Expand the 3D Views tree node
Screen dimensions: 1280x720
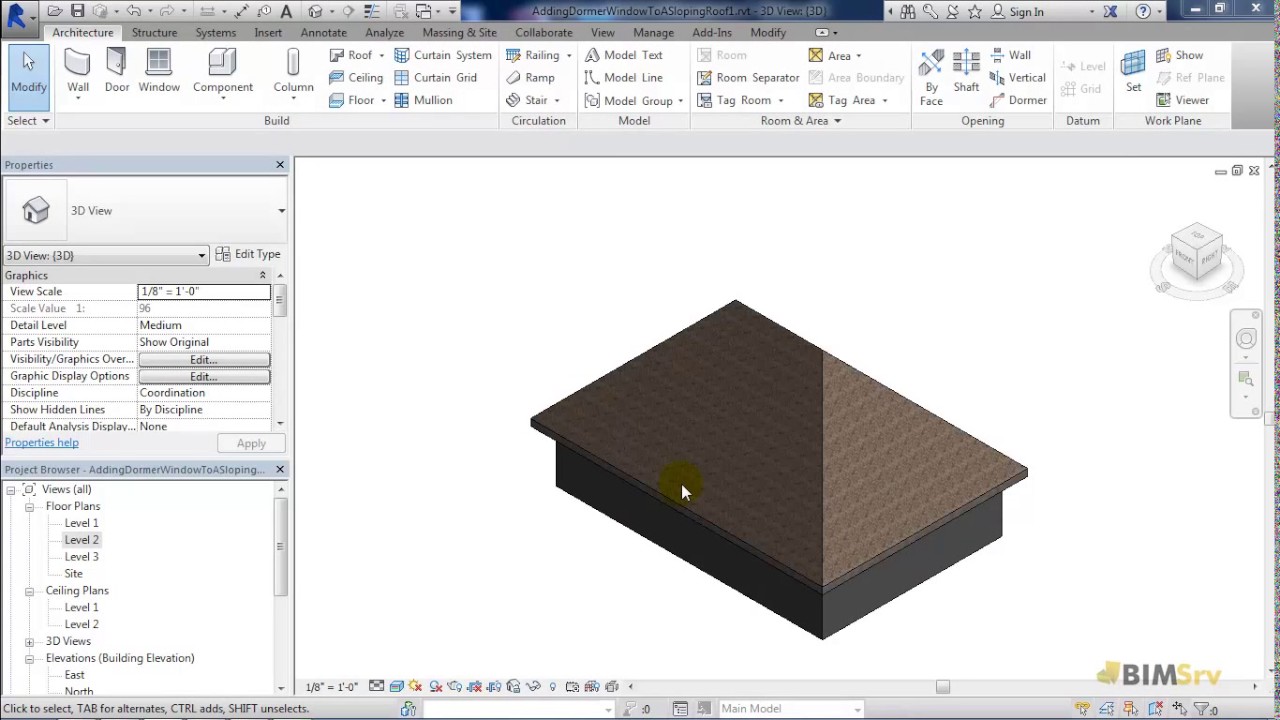[x=30, y=641]
